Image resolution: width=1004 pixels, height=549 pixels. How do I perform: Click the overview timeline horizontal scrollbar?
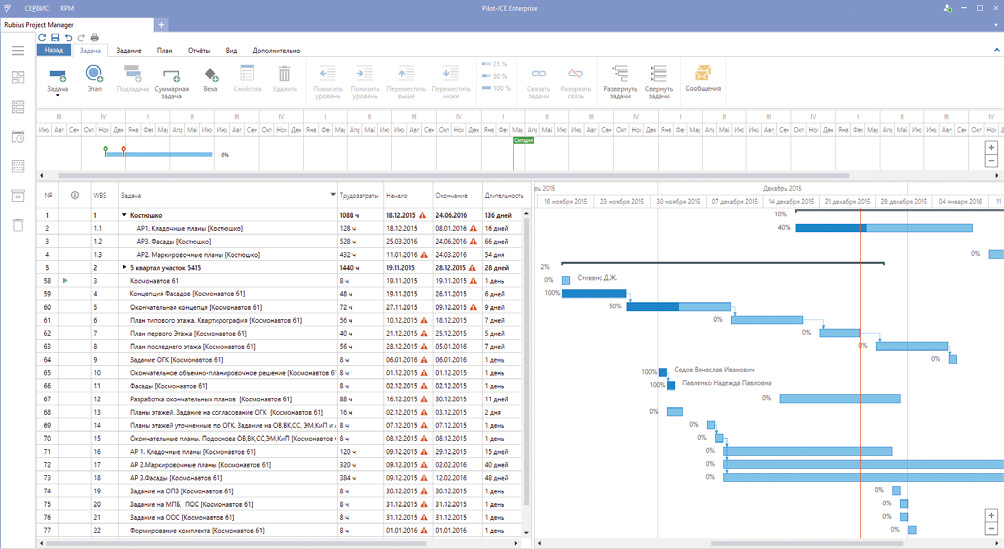[453, 176]
